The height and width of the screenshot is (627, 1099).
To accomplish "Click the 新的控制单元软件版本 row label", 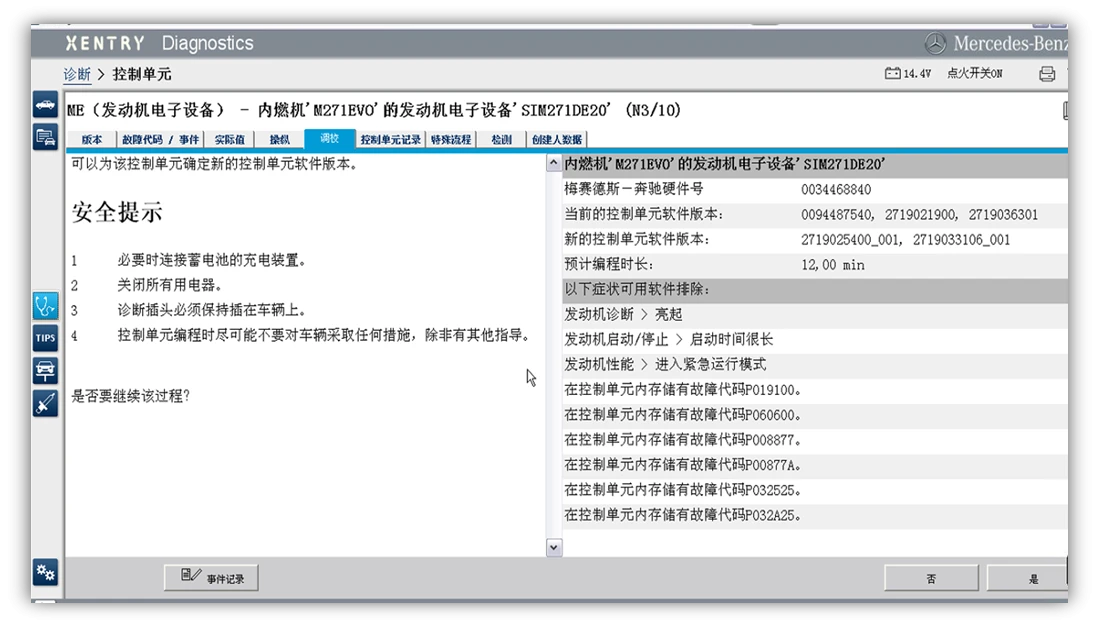I will (636, 240).
